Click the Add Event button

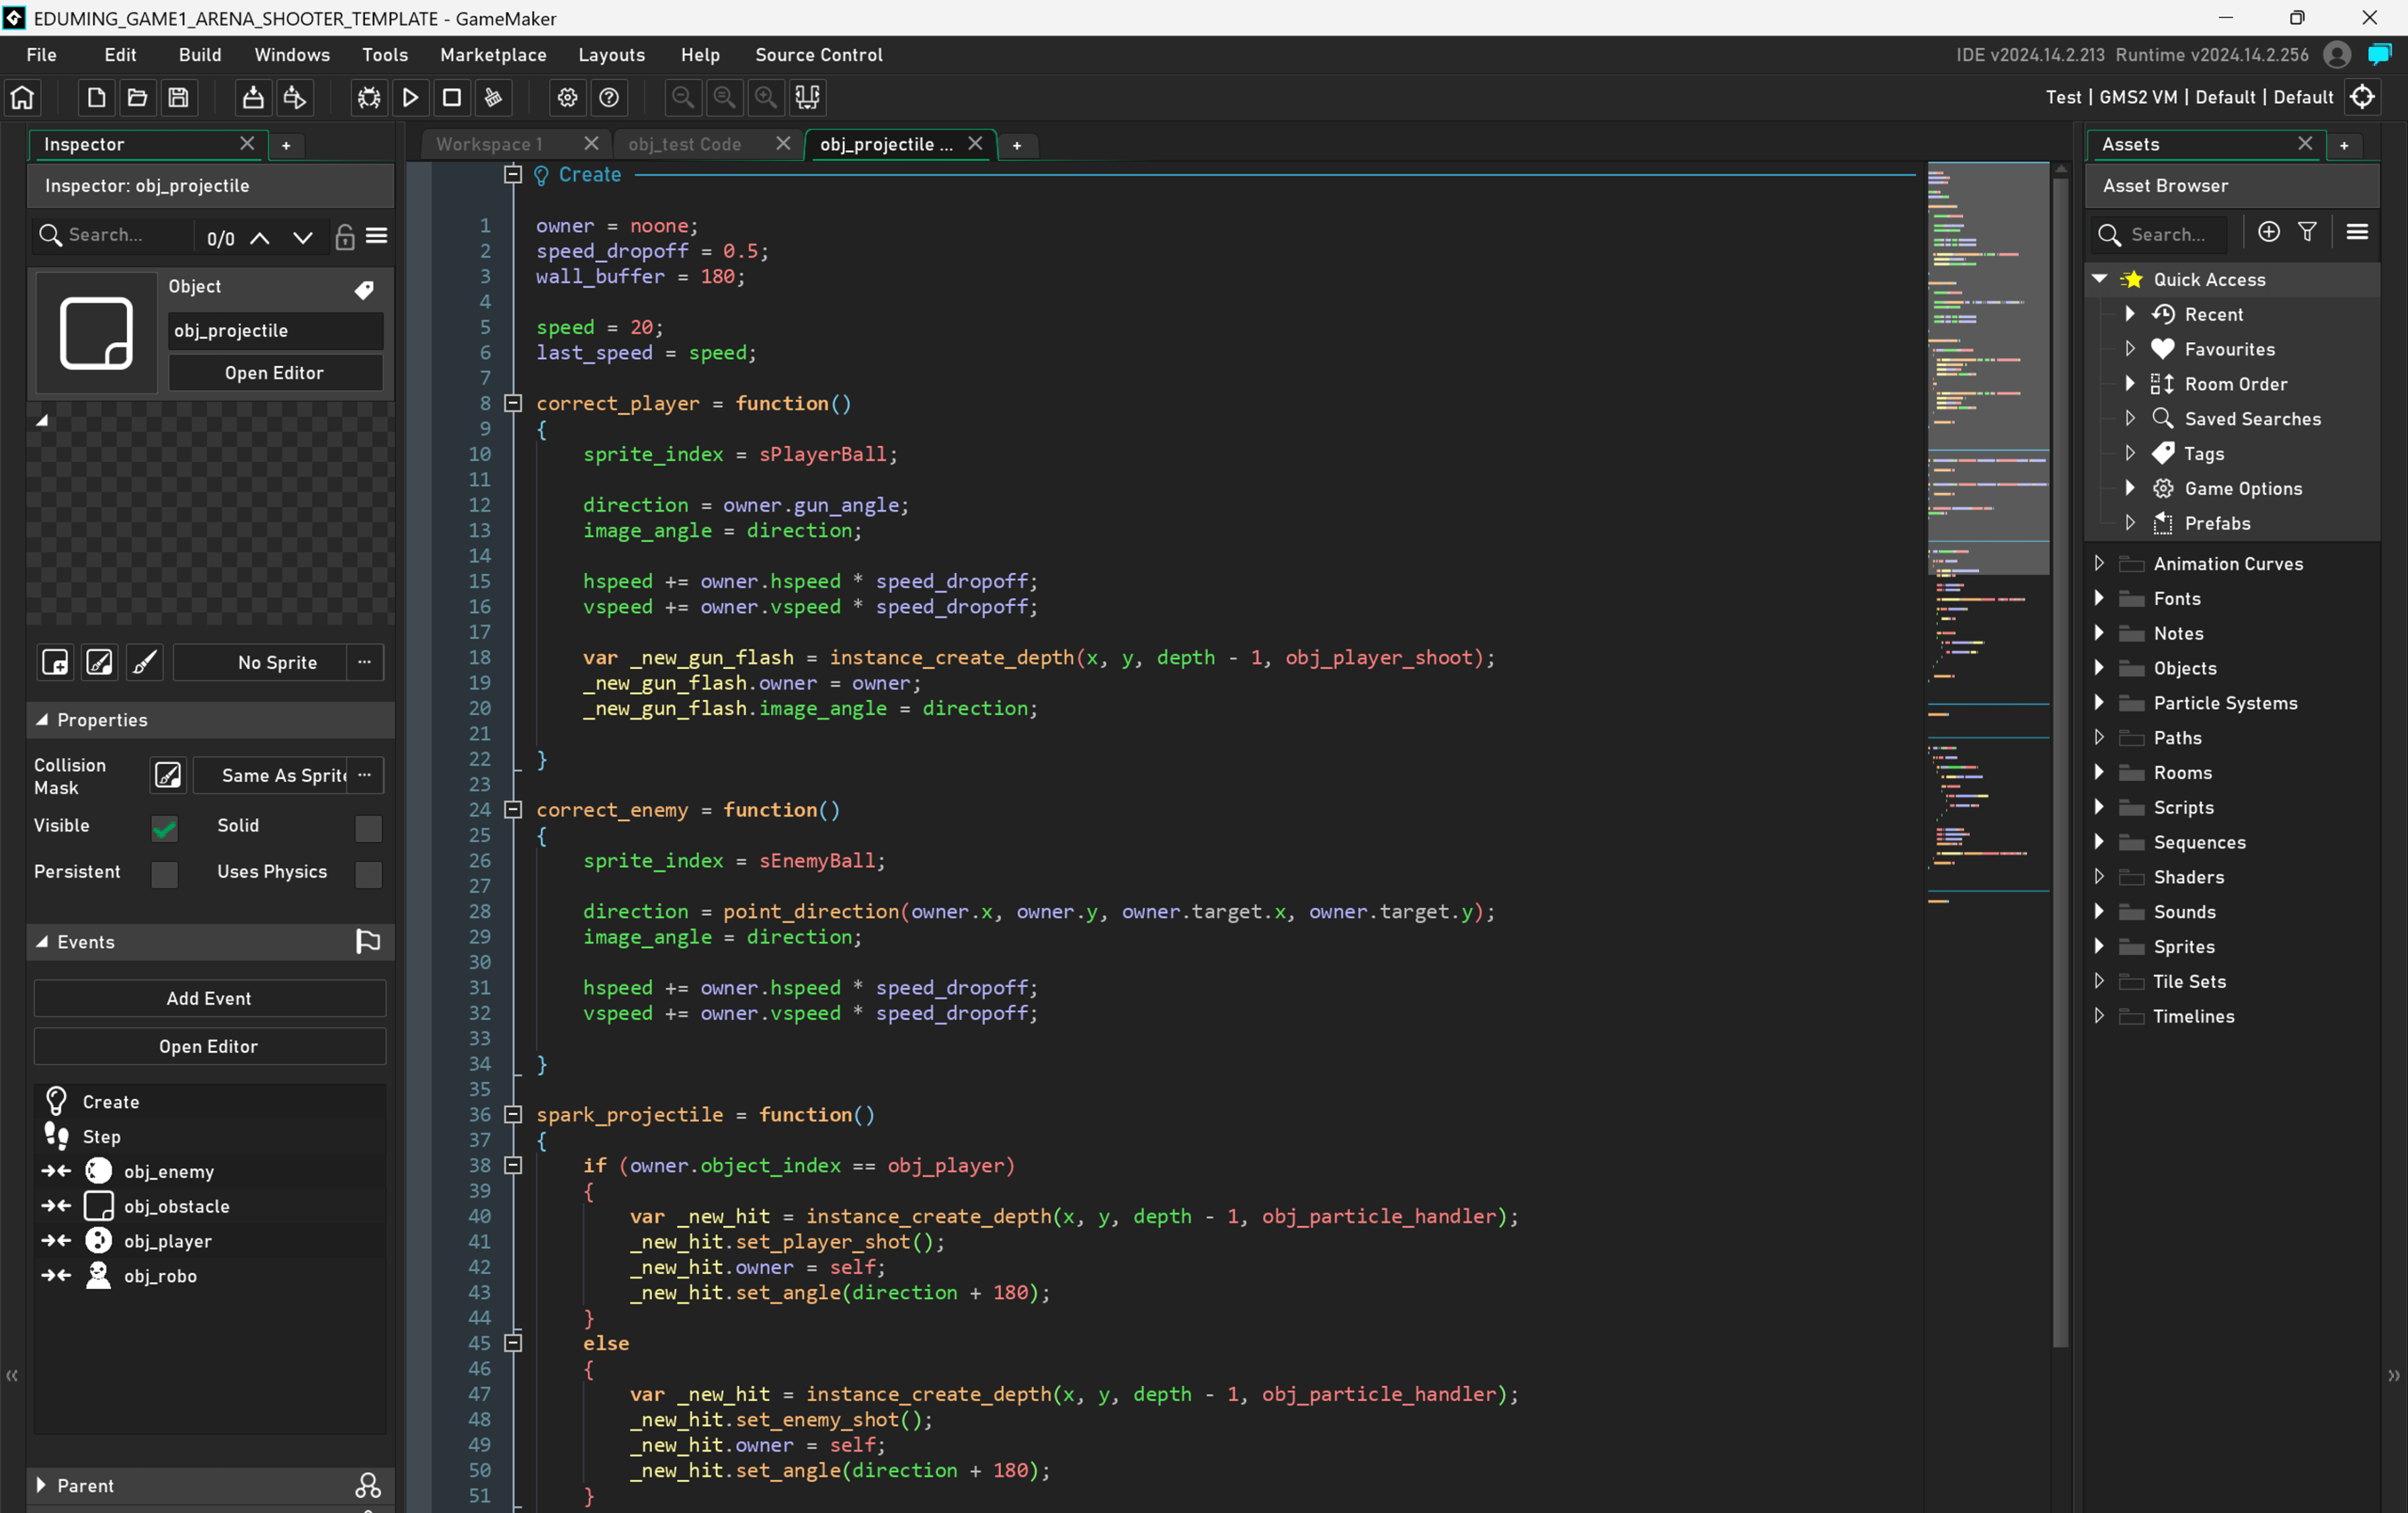[209, 998]
